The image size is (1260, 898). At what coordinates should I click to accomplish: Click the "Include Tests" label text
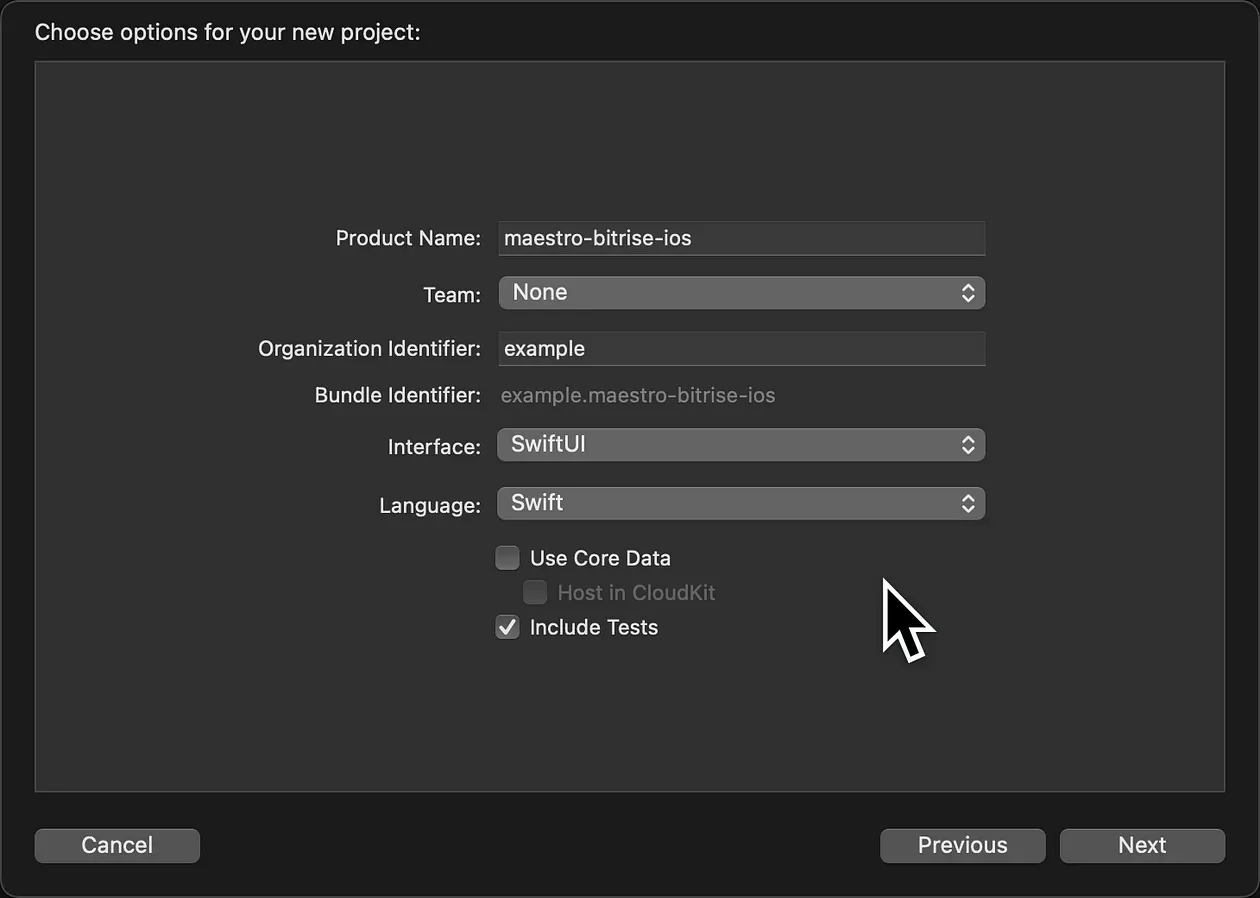pyautogui.click(x=594, y=628)
